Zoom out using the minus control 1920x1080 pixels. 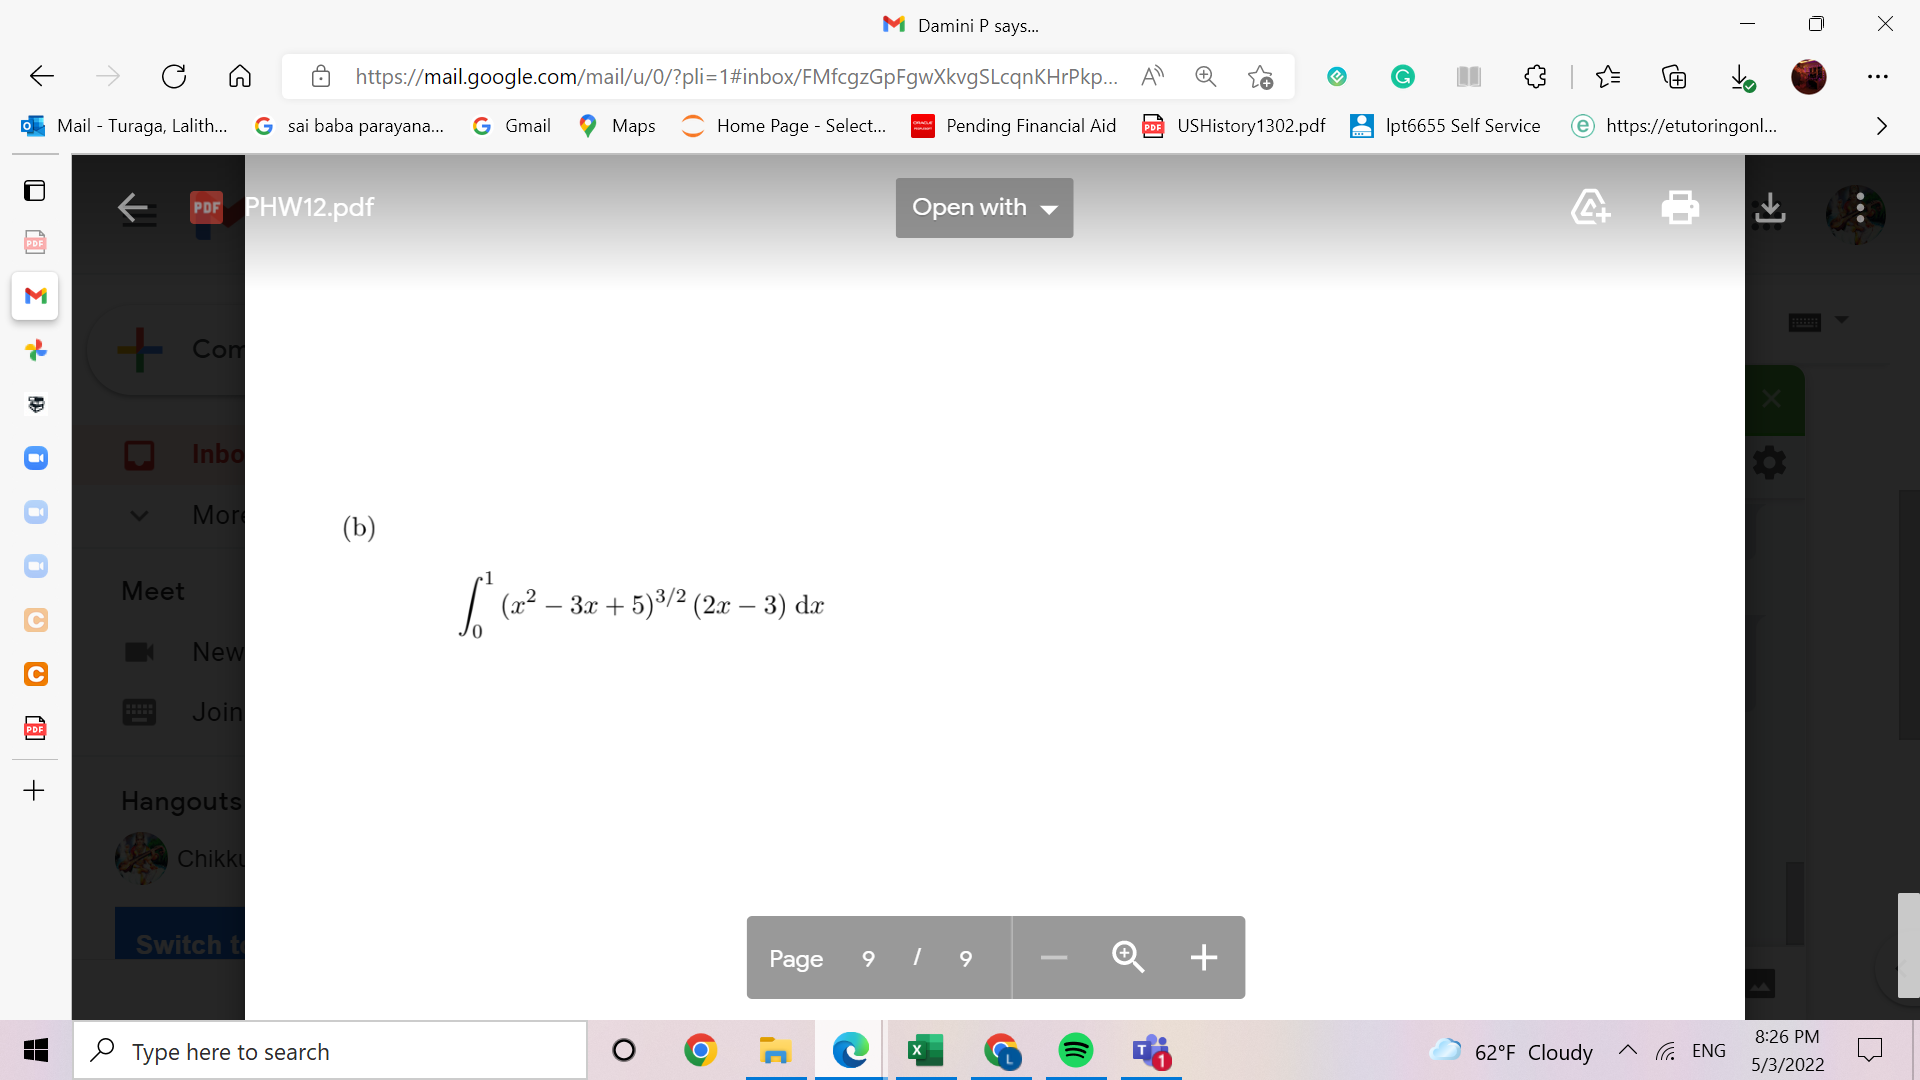pyautogui.click(x=1053, y=957)
